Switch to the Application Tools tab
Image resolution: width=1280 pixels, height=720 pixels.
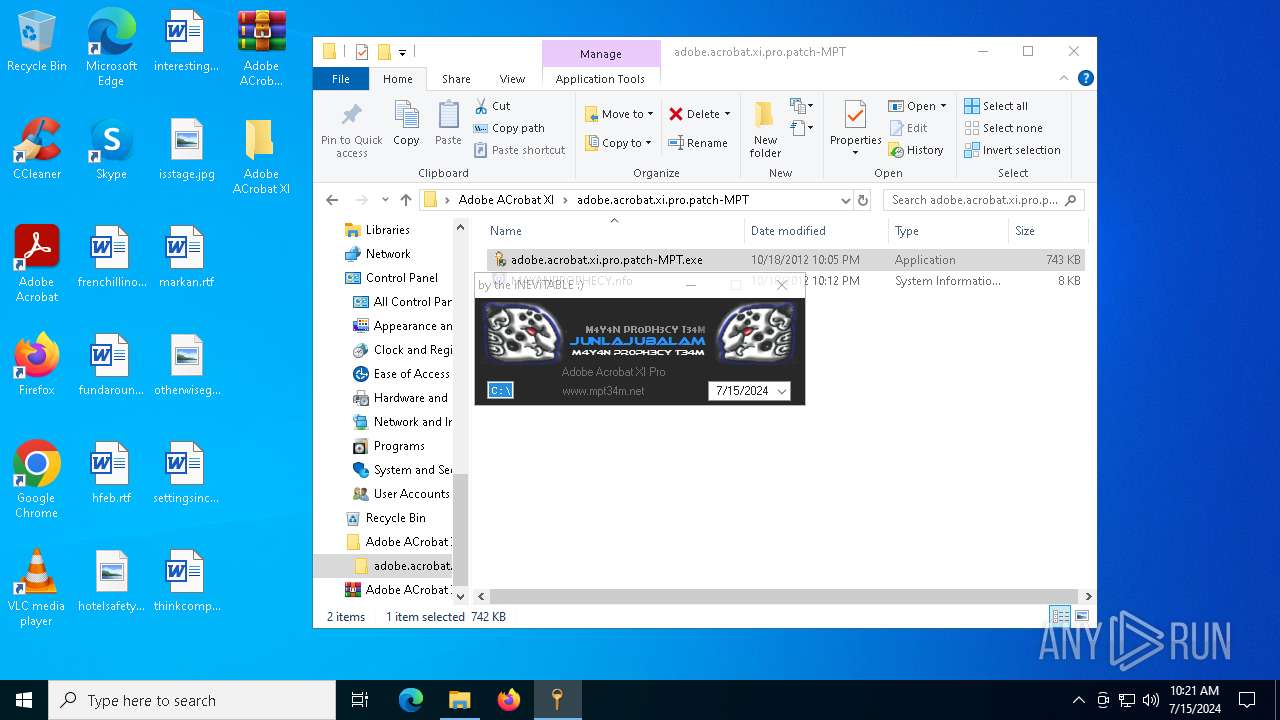point(600,79)
